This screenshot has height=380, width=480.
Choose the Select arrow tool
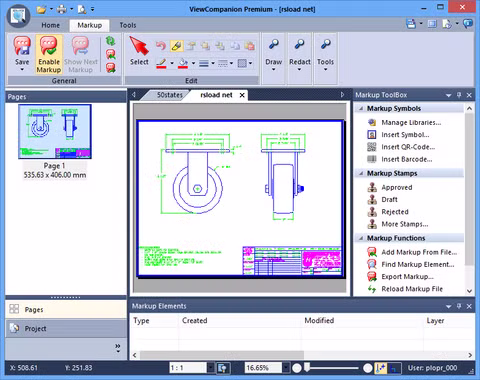pyautogui.click(x=139, y=51)
